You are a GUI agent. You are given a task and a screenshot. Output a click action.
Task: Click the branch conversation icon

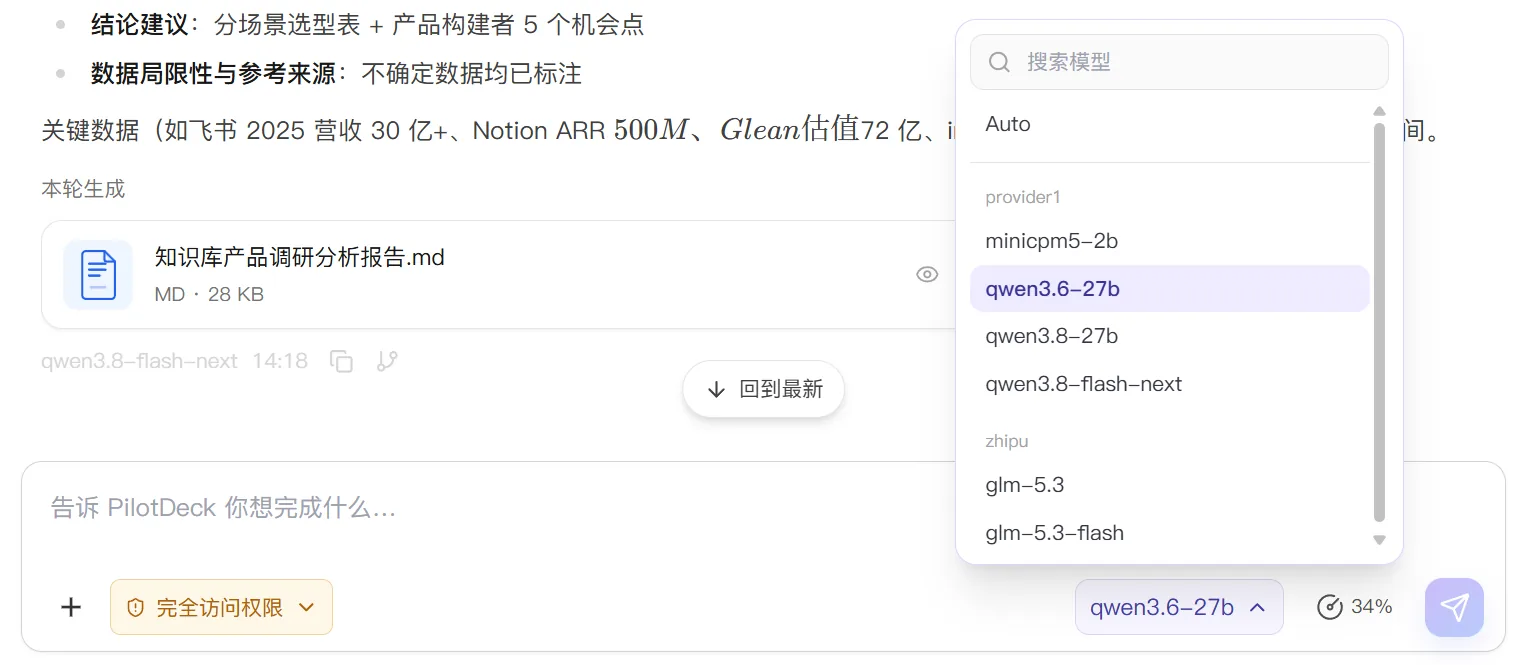coord(387,361)
